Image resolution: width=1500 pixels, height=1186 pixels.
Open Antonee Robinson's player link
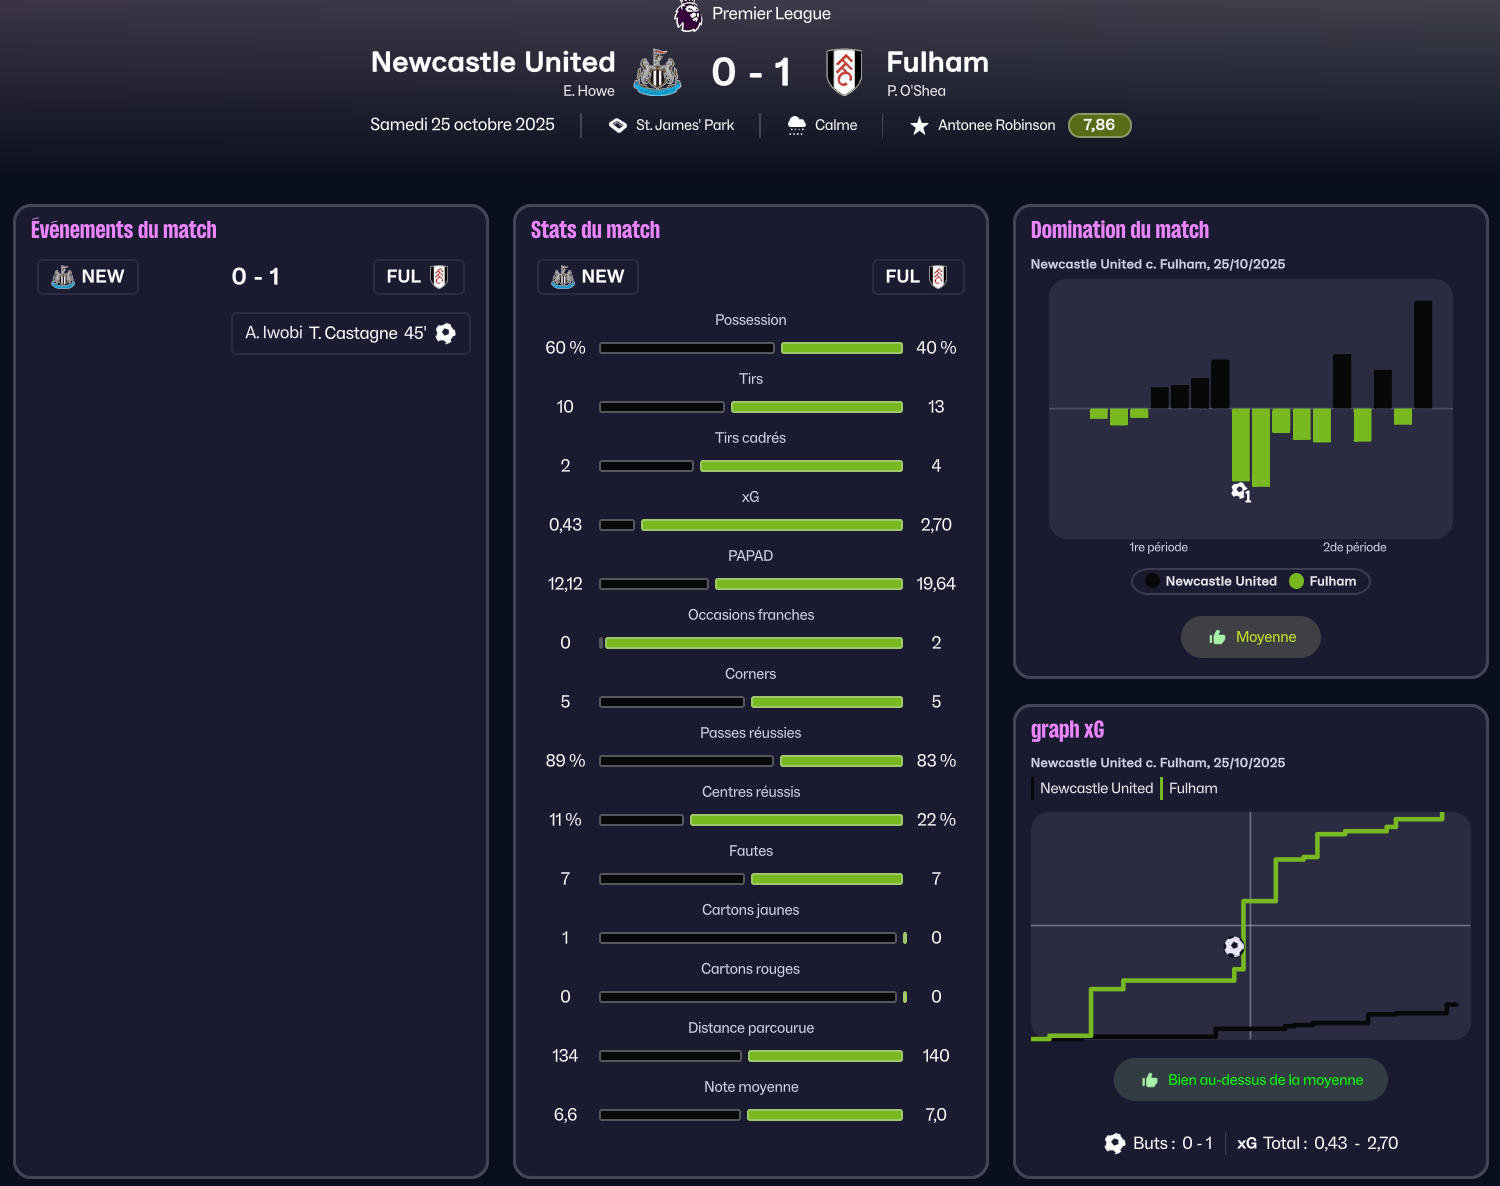tap(996, 125)
